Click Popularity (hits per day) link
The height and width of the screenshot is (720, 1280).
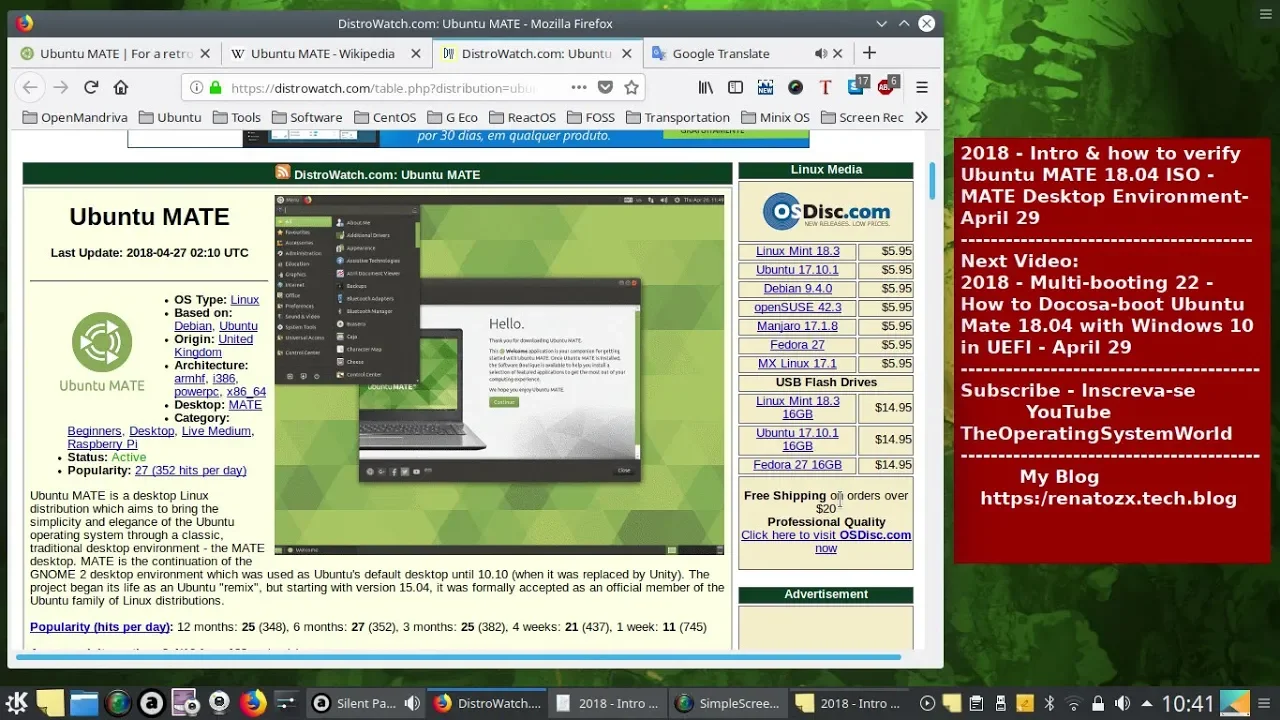tap(101, 627)
